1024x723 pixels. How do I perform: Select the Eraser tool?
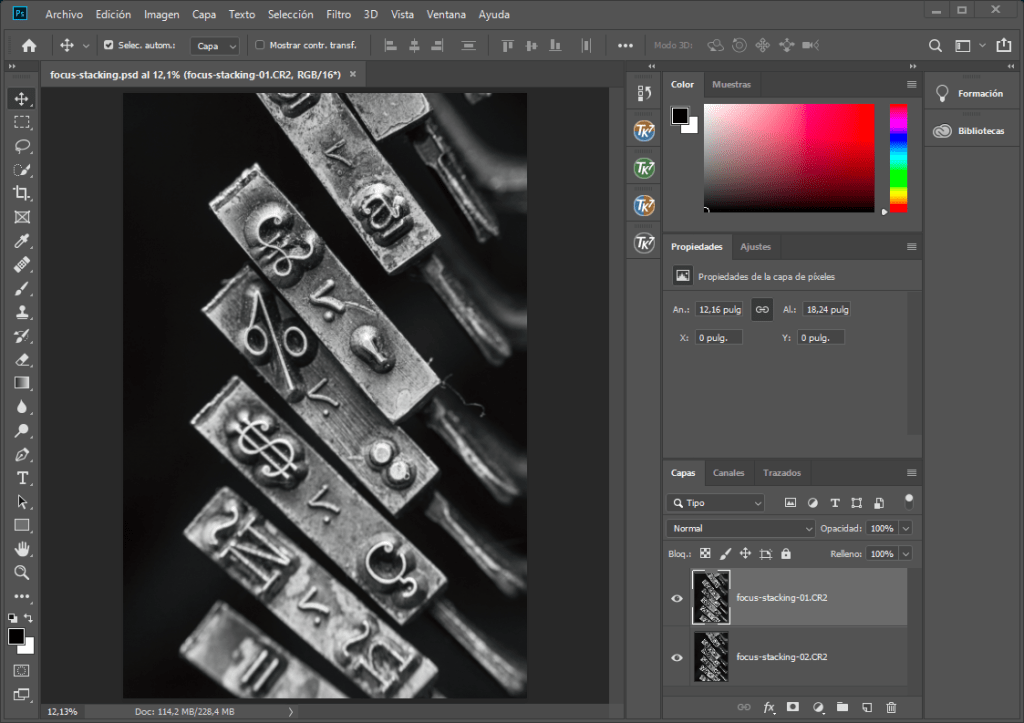click(21, 359)
